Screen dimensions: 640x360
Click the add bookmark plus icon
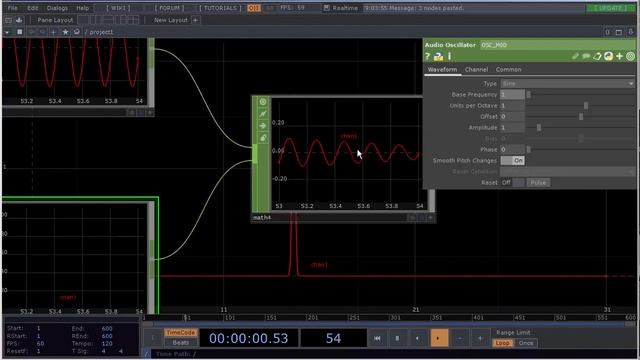tap(53, 32)
